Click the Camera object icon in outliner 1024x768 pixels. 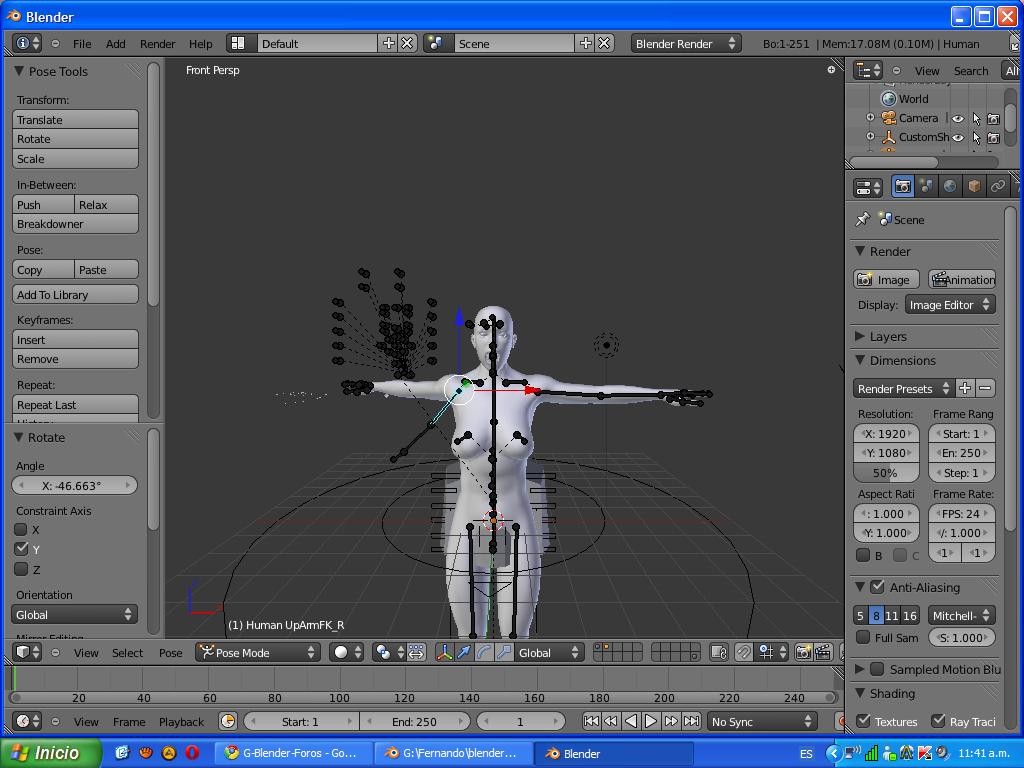click(x=888, y=118)
